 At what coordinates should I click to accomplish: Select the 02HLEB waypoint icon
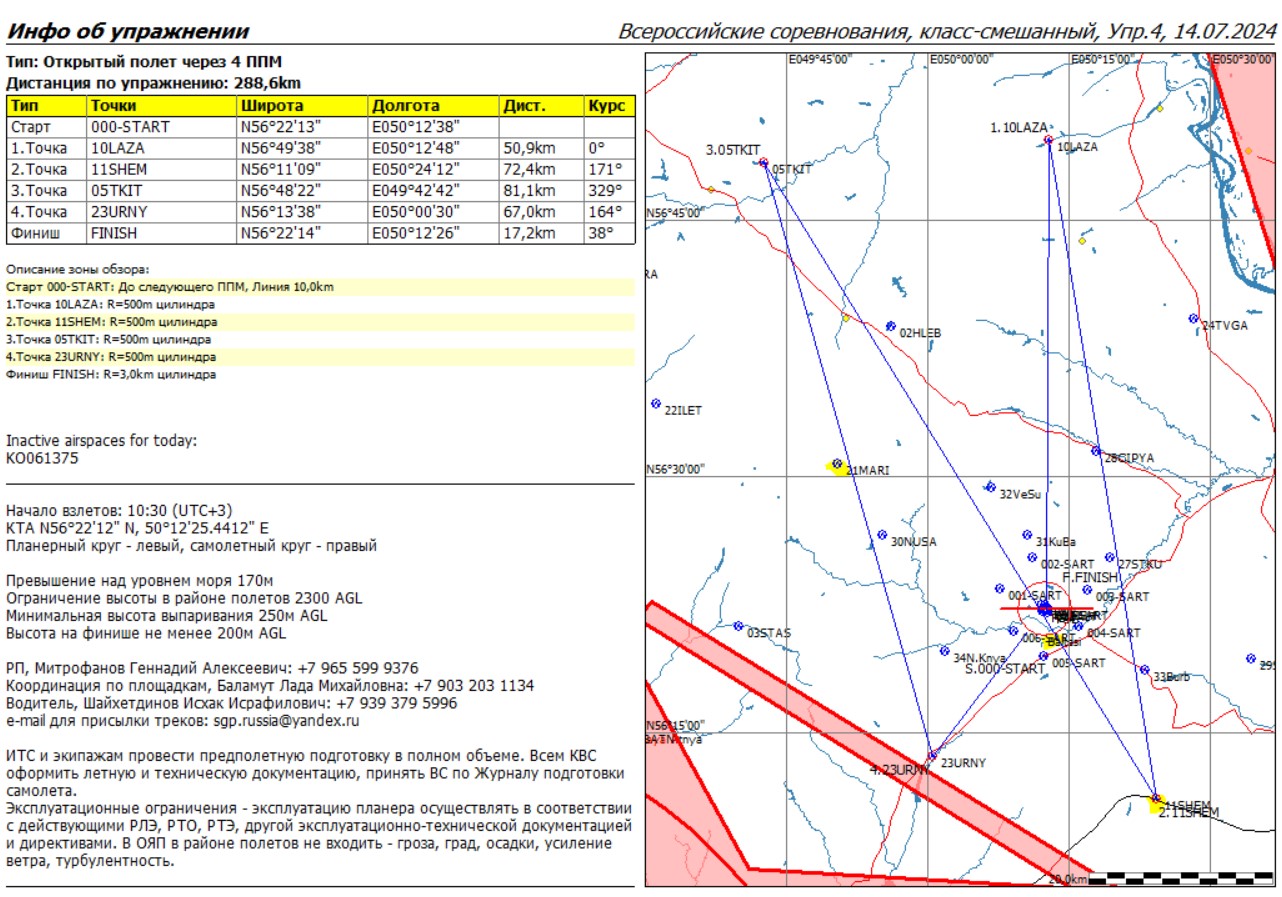[890, 326]
